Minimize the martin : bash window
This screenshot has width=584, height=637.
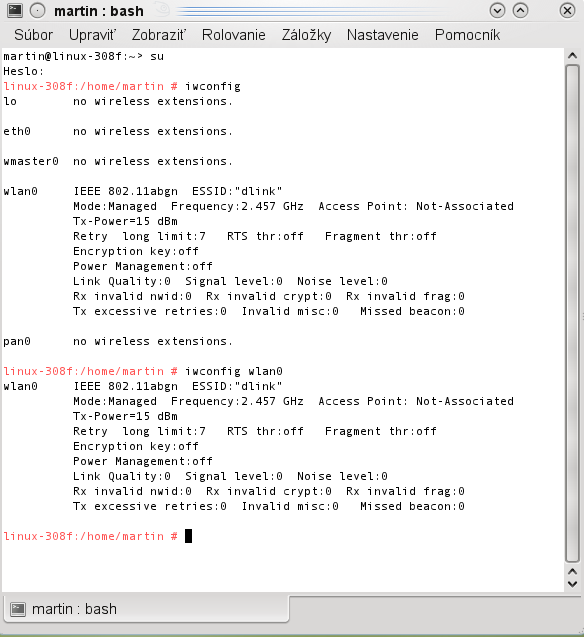(497, 11)
